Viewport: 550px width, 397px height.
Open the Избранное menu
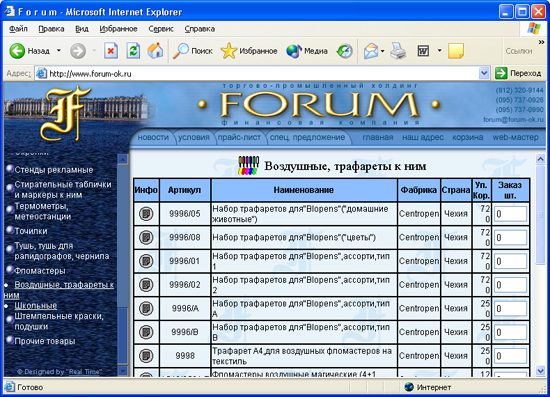[118, 29]
